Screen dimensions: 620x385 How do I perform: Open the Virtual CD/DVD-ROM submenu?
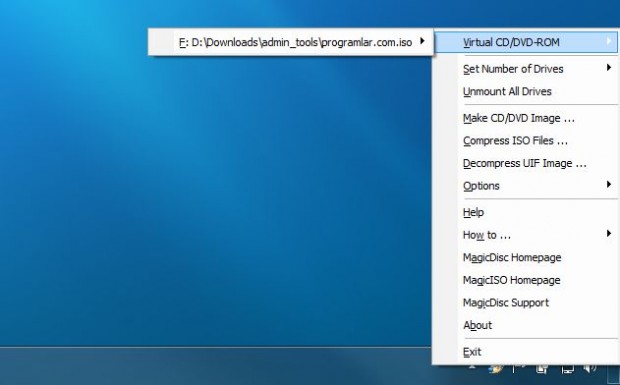coord(526,42)
